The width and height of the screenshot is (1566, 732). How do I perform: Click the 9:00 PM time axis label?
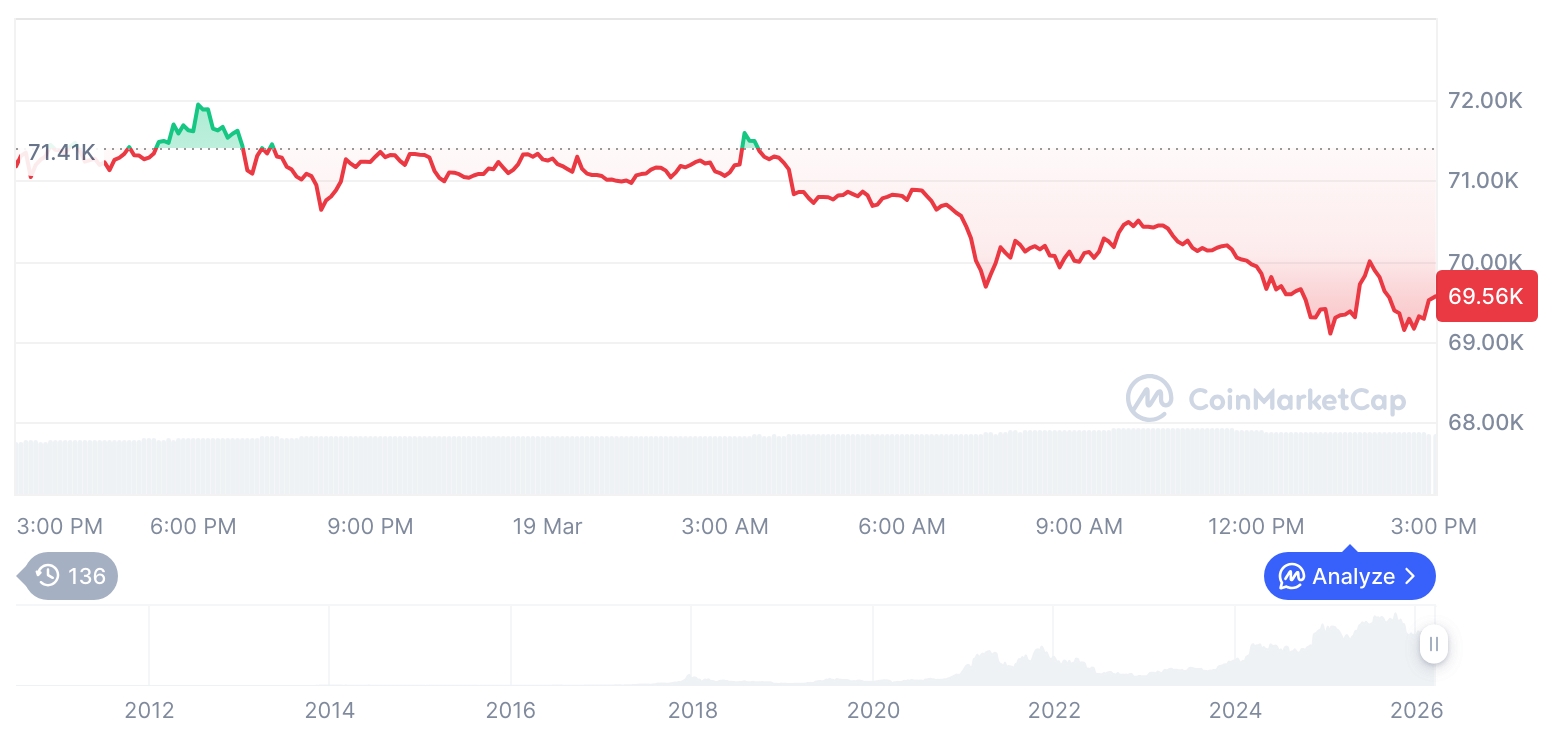[370, 526]
